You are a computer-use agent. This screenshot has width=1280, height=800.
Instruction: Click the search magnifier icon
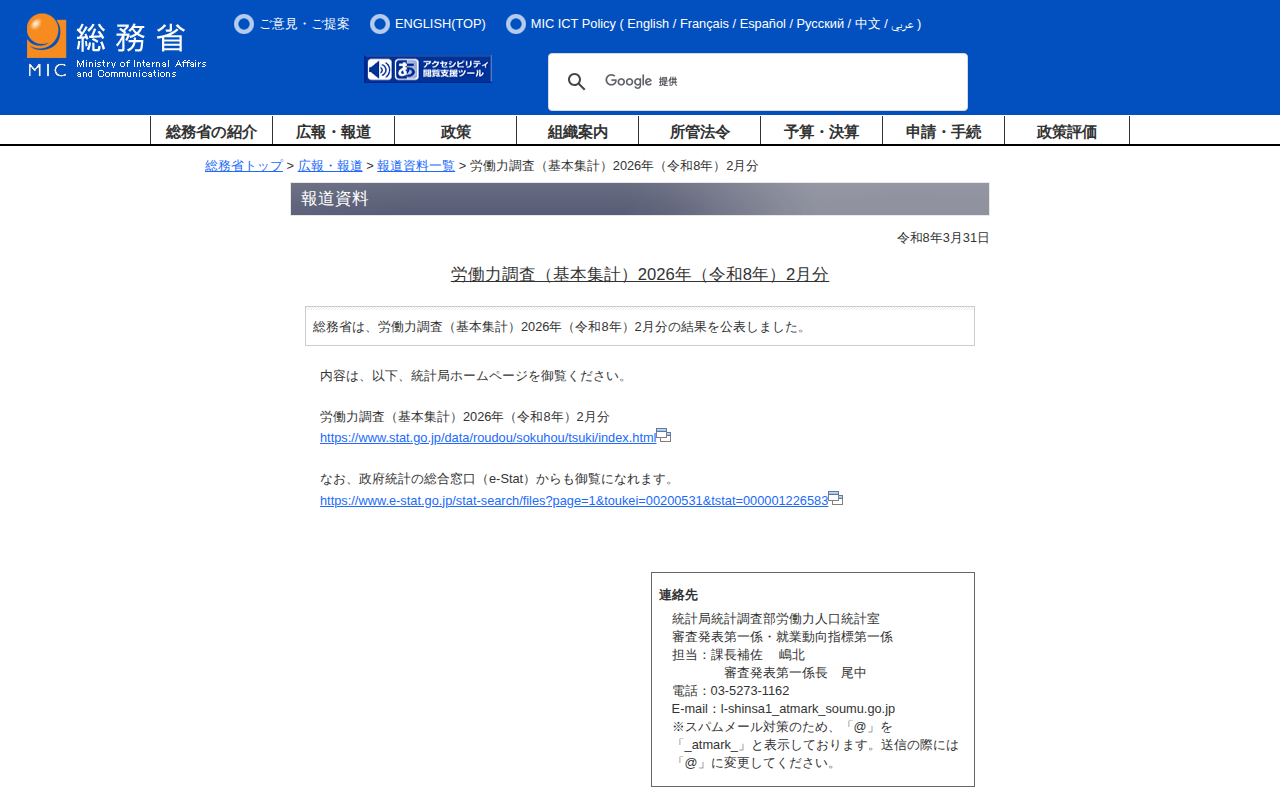coord(576,82)
